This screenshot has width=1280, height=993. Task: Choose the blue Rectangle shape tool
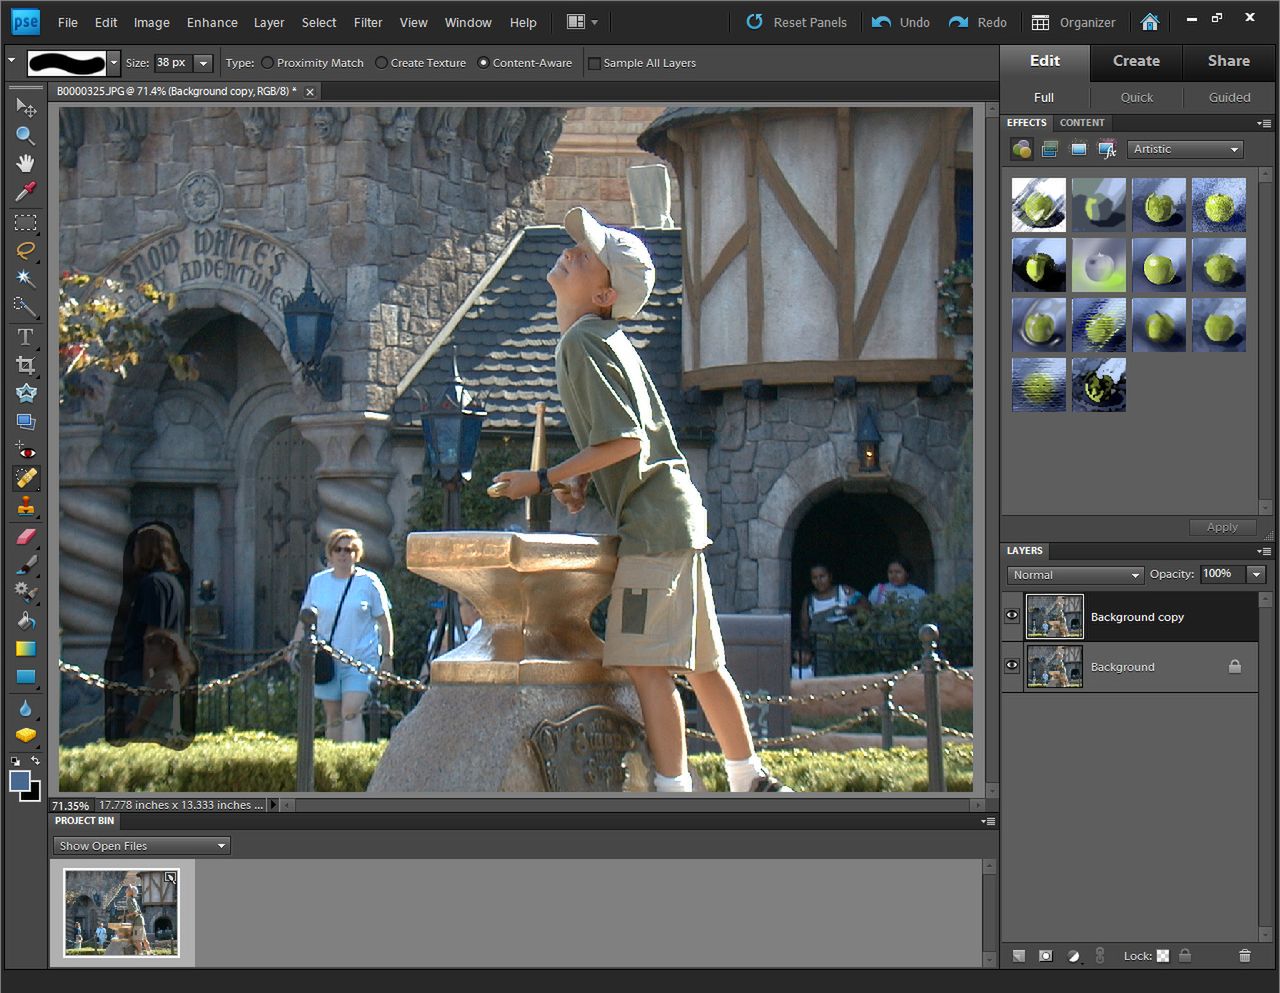point(26,677)
